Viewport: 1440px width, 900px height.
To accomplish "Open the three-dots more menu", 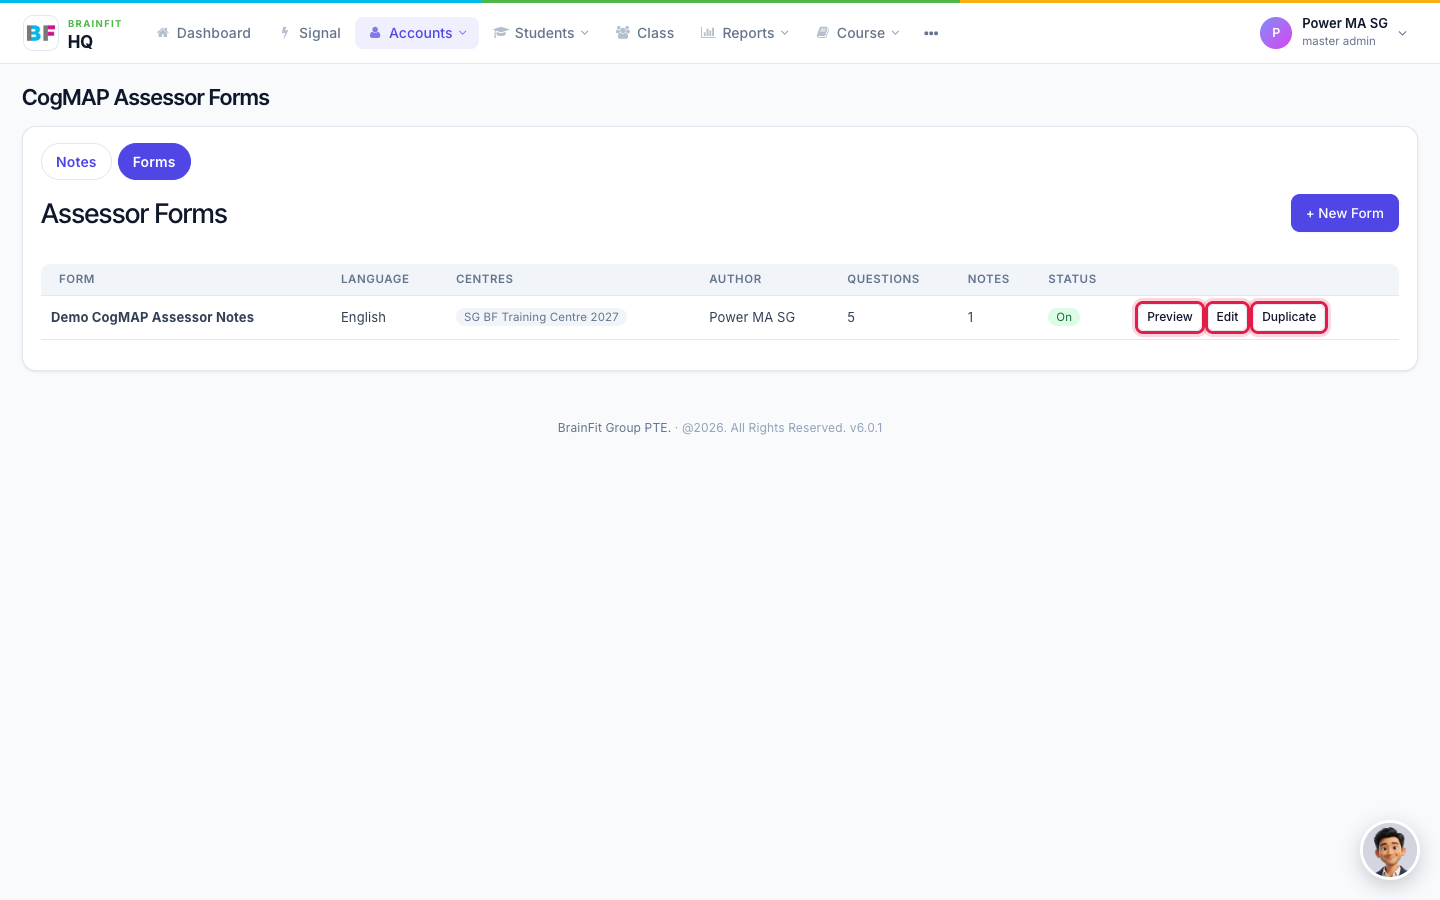I will tap(931, 33).
